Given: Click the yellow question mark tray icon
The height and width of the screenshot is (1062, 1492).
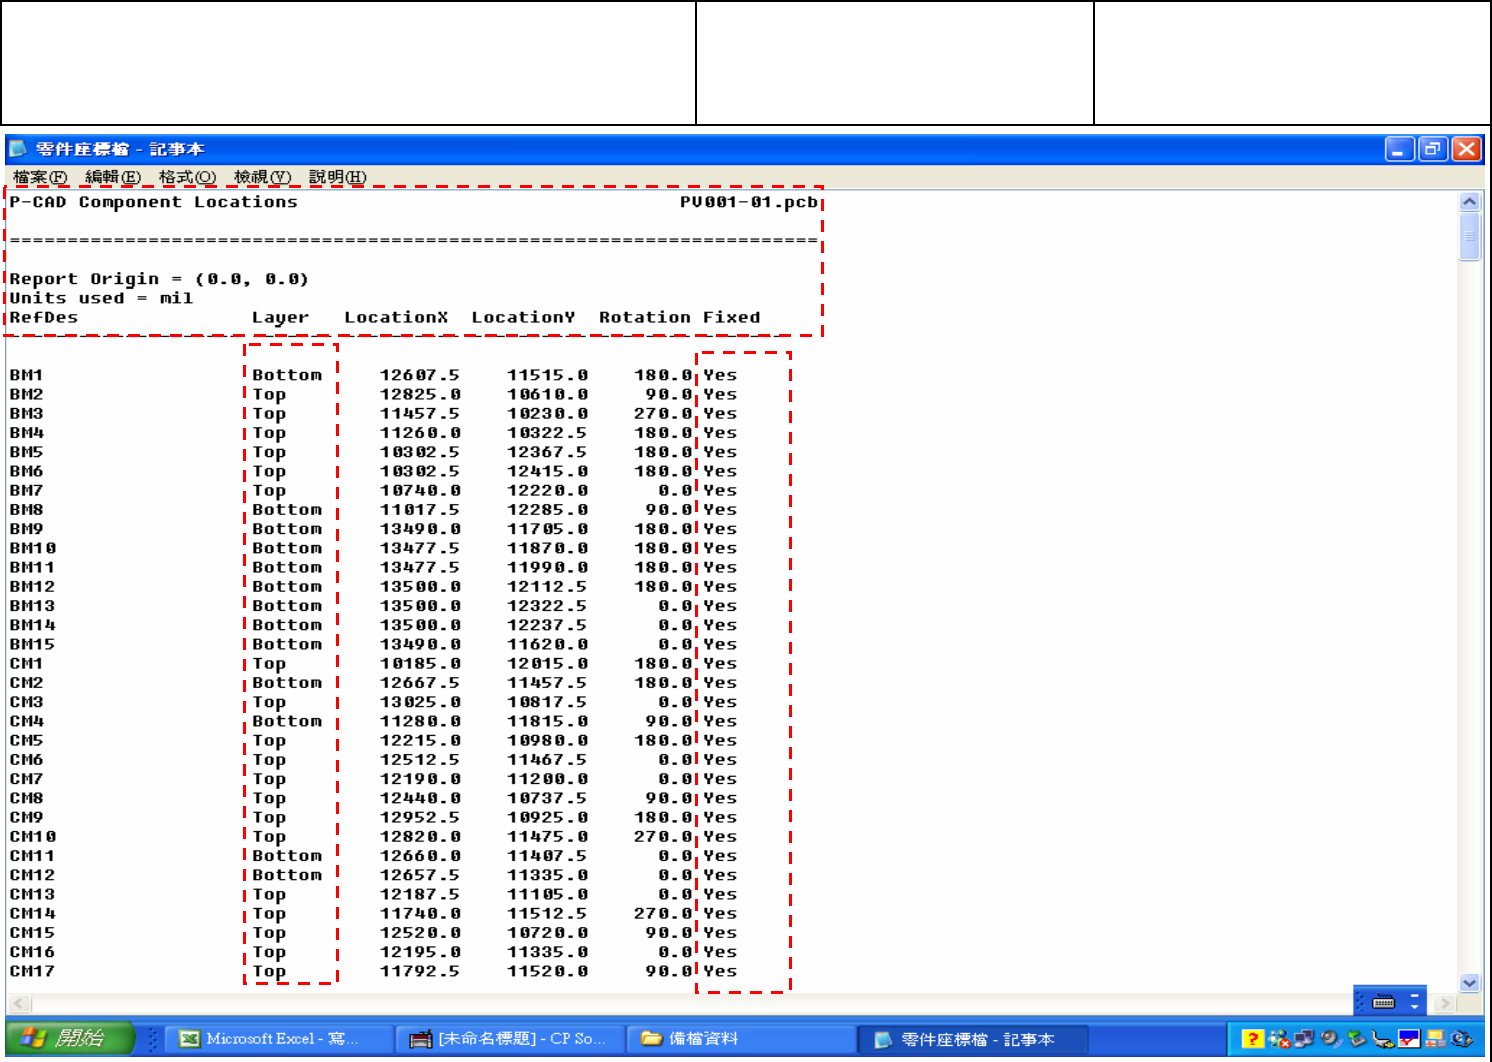Looking at the screenshot, I should (1252, 1039).
